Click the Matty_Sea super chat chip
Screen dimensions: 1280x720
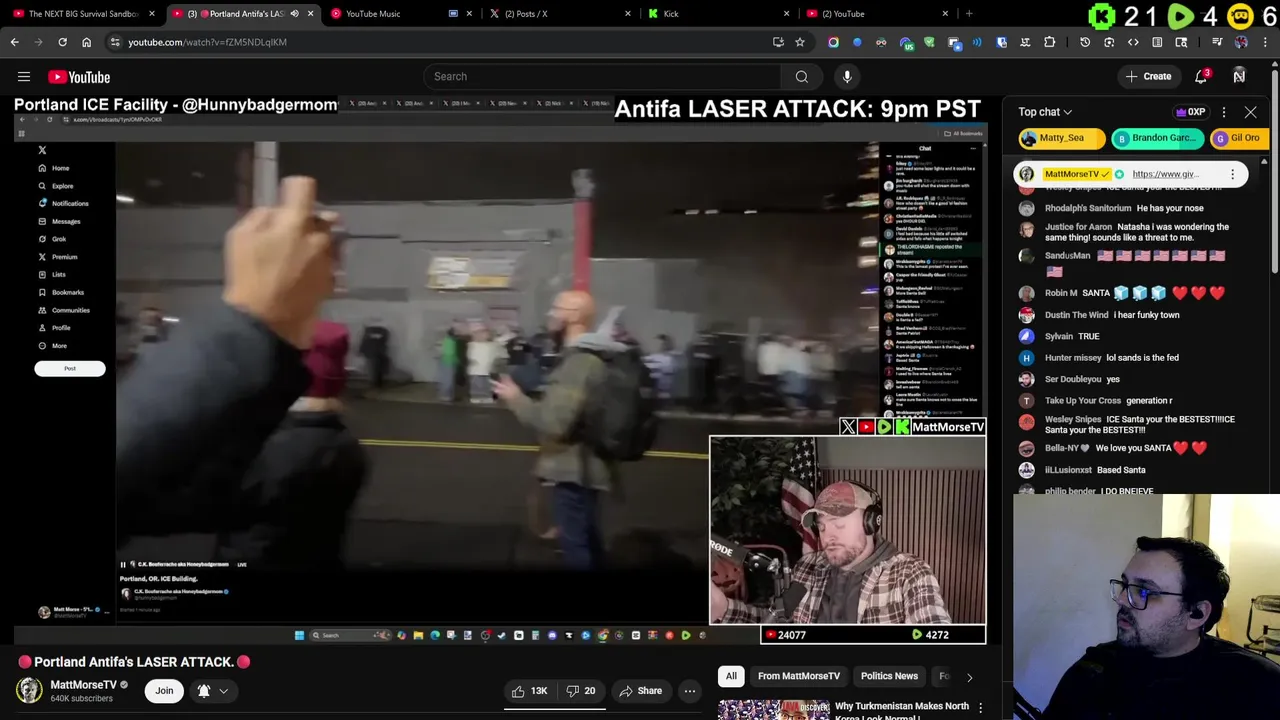1061,138
